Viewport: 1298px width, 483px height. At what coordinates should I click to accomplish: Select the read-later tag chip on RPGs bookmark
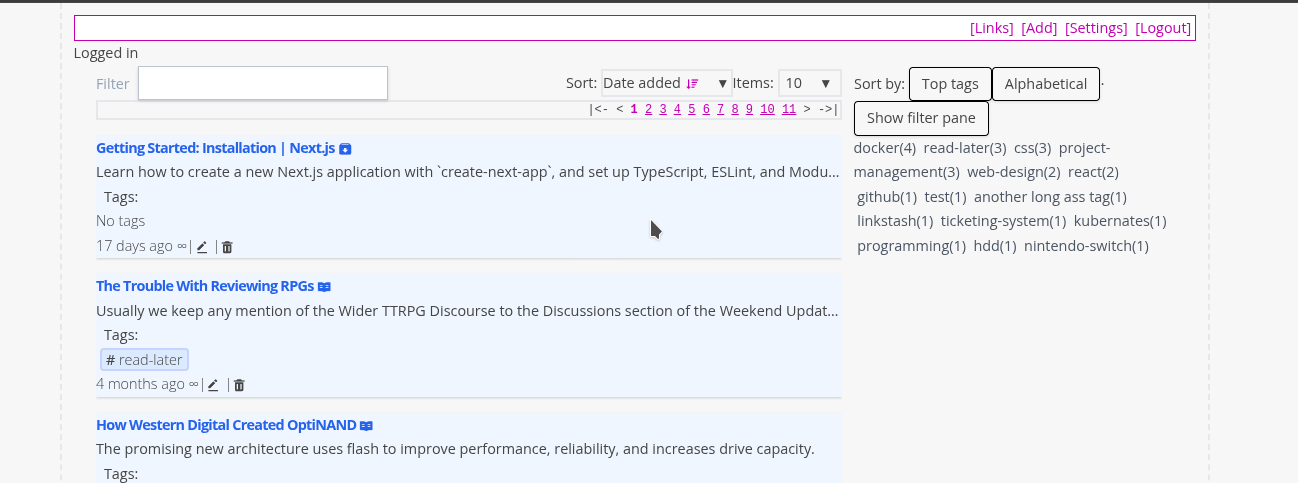point(145,360)
